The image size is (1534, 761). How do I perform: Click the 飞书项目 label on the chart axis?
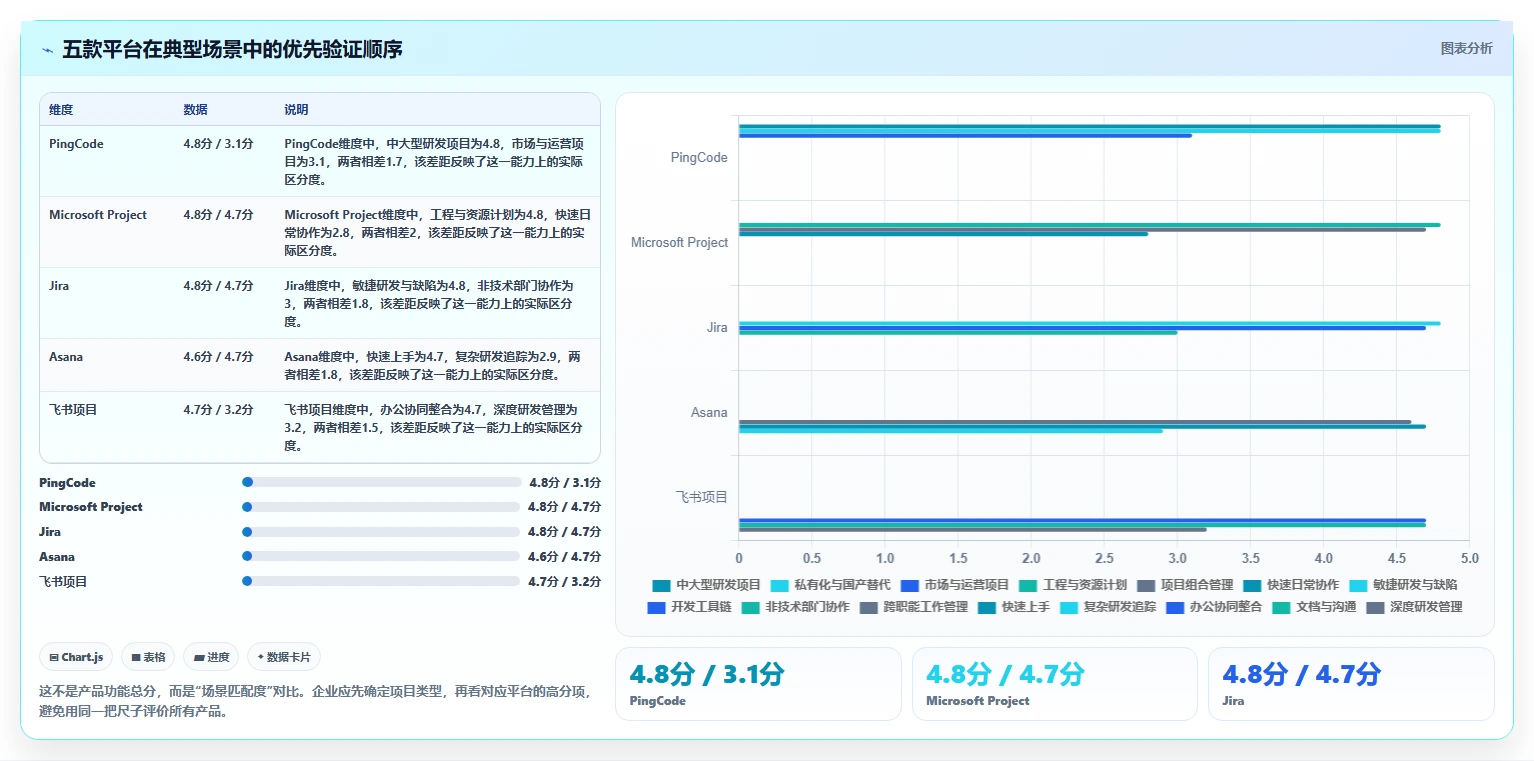coord(702,497)
